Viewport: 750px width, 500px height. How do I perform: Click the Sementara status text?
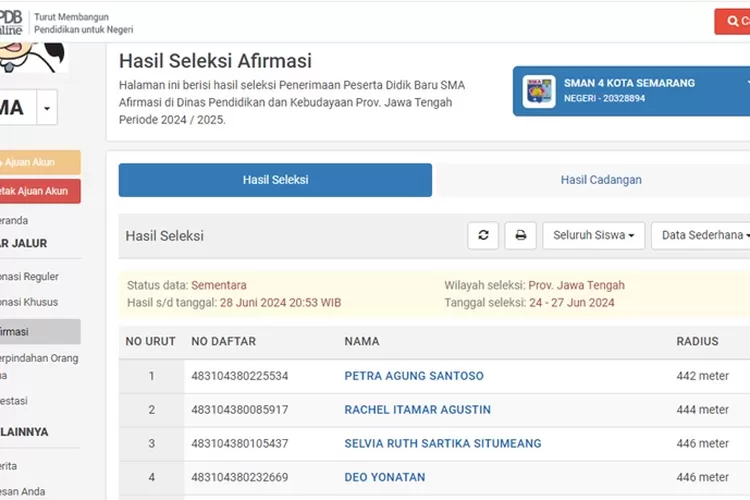coord(219,285)
